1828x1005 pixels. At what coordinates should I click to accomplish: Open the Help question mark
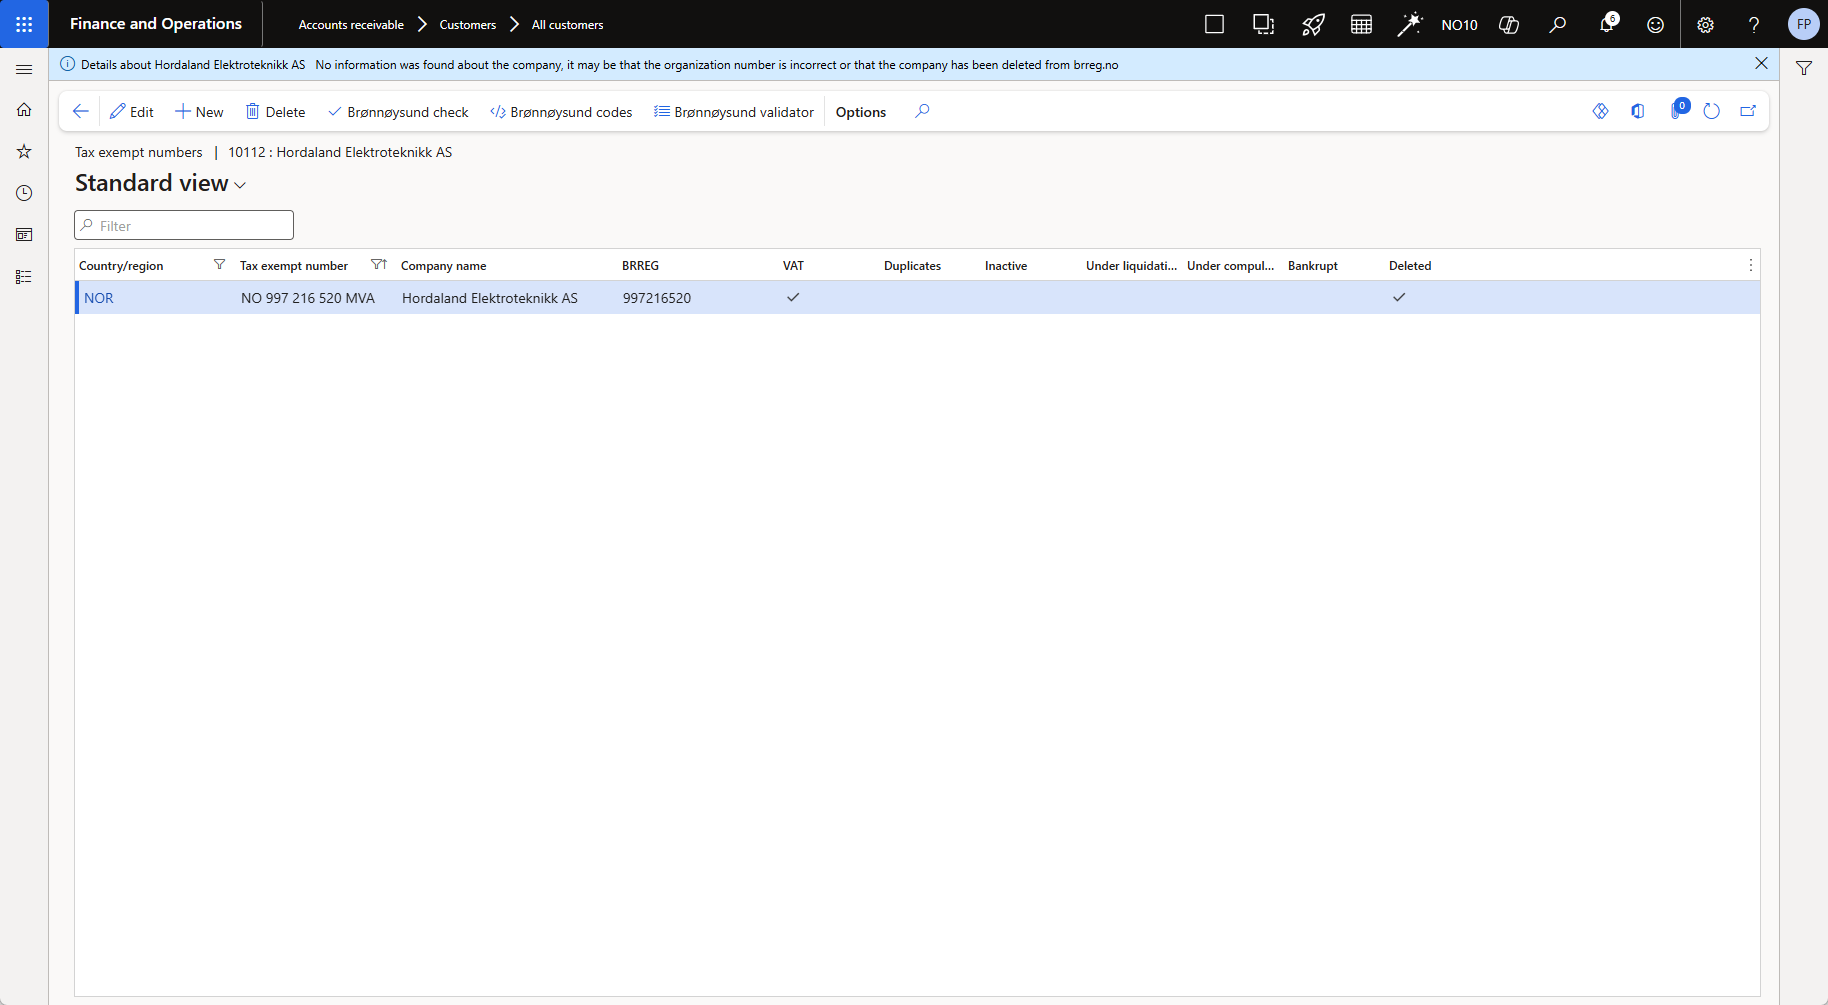tap(1754, 24)
